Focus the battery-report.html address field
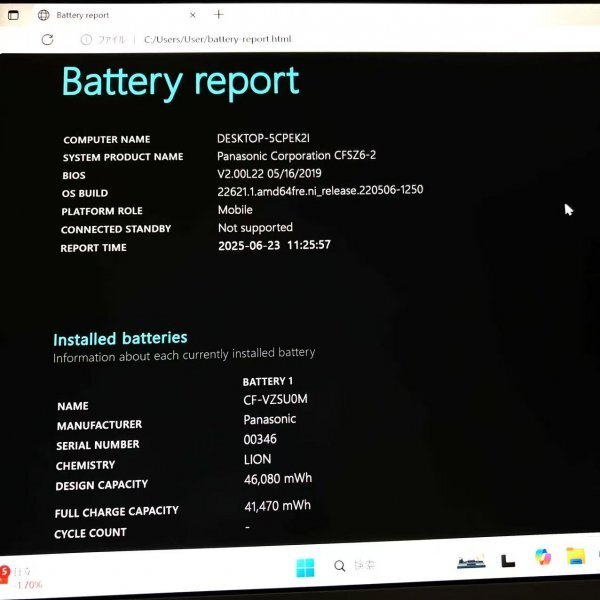 pos(217,39)
